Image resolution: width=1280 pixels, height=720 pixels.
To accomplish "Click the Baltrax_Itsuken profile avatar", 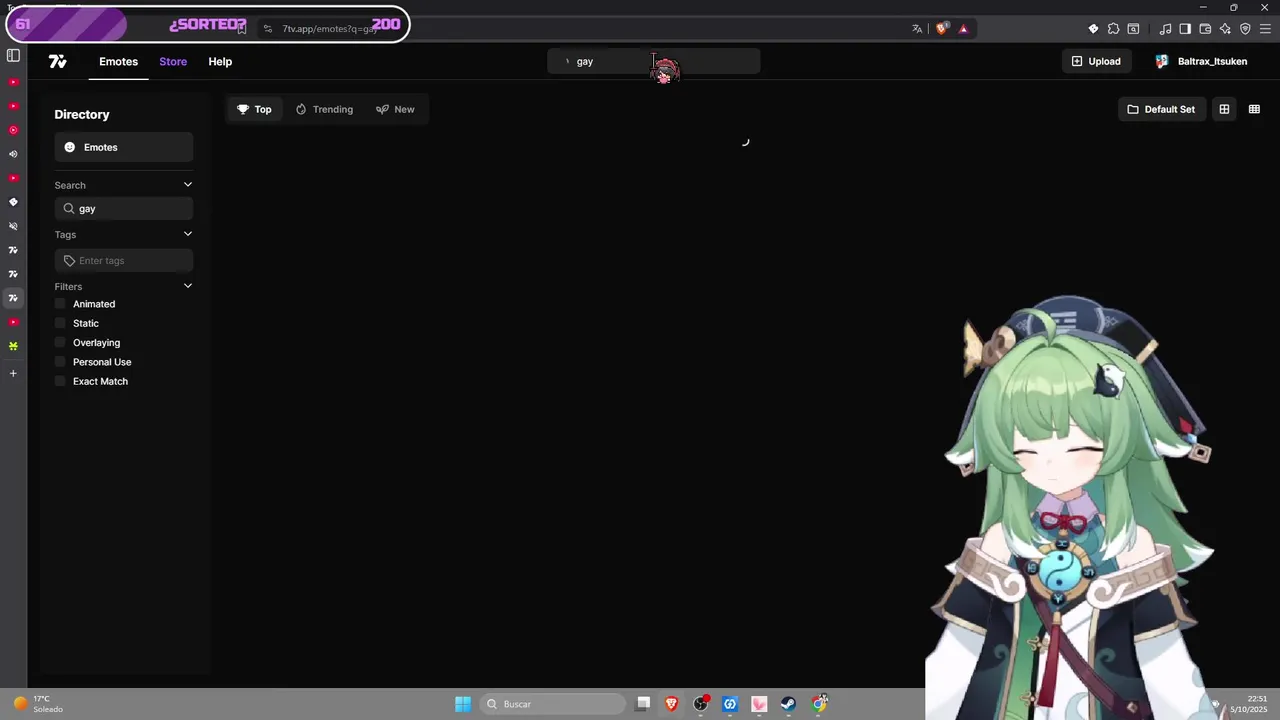I will tap(1162, 62).
